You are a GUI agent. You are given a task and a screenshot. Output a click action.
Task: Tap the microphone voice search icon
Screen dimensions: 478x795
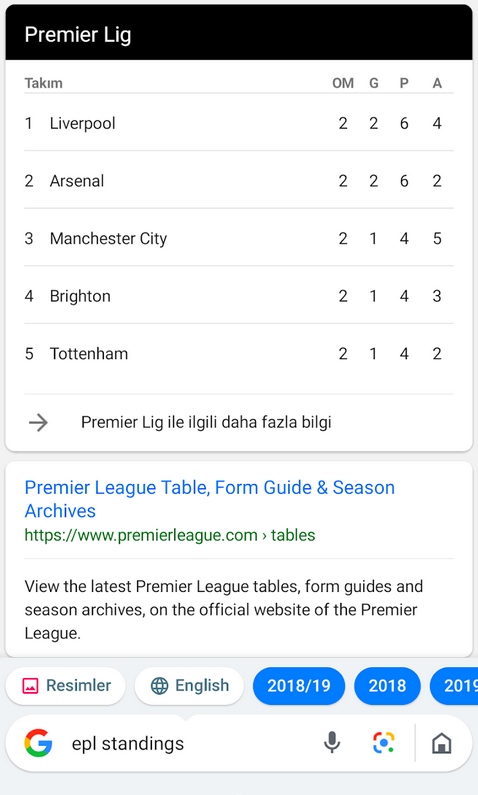pyautogui.click(x=332, y=743)
